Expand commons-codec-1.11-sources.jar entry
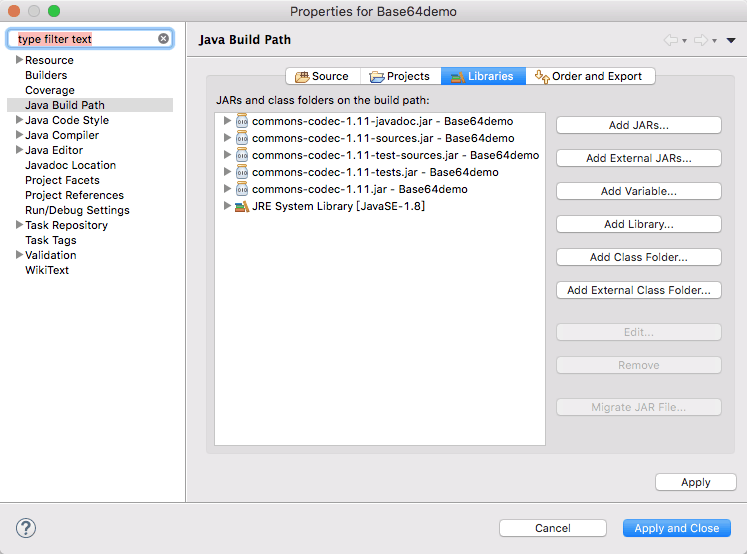Image resolution: width=747 pixels, height=554 pixels. [227, 138]
